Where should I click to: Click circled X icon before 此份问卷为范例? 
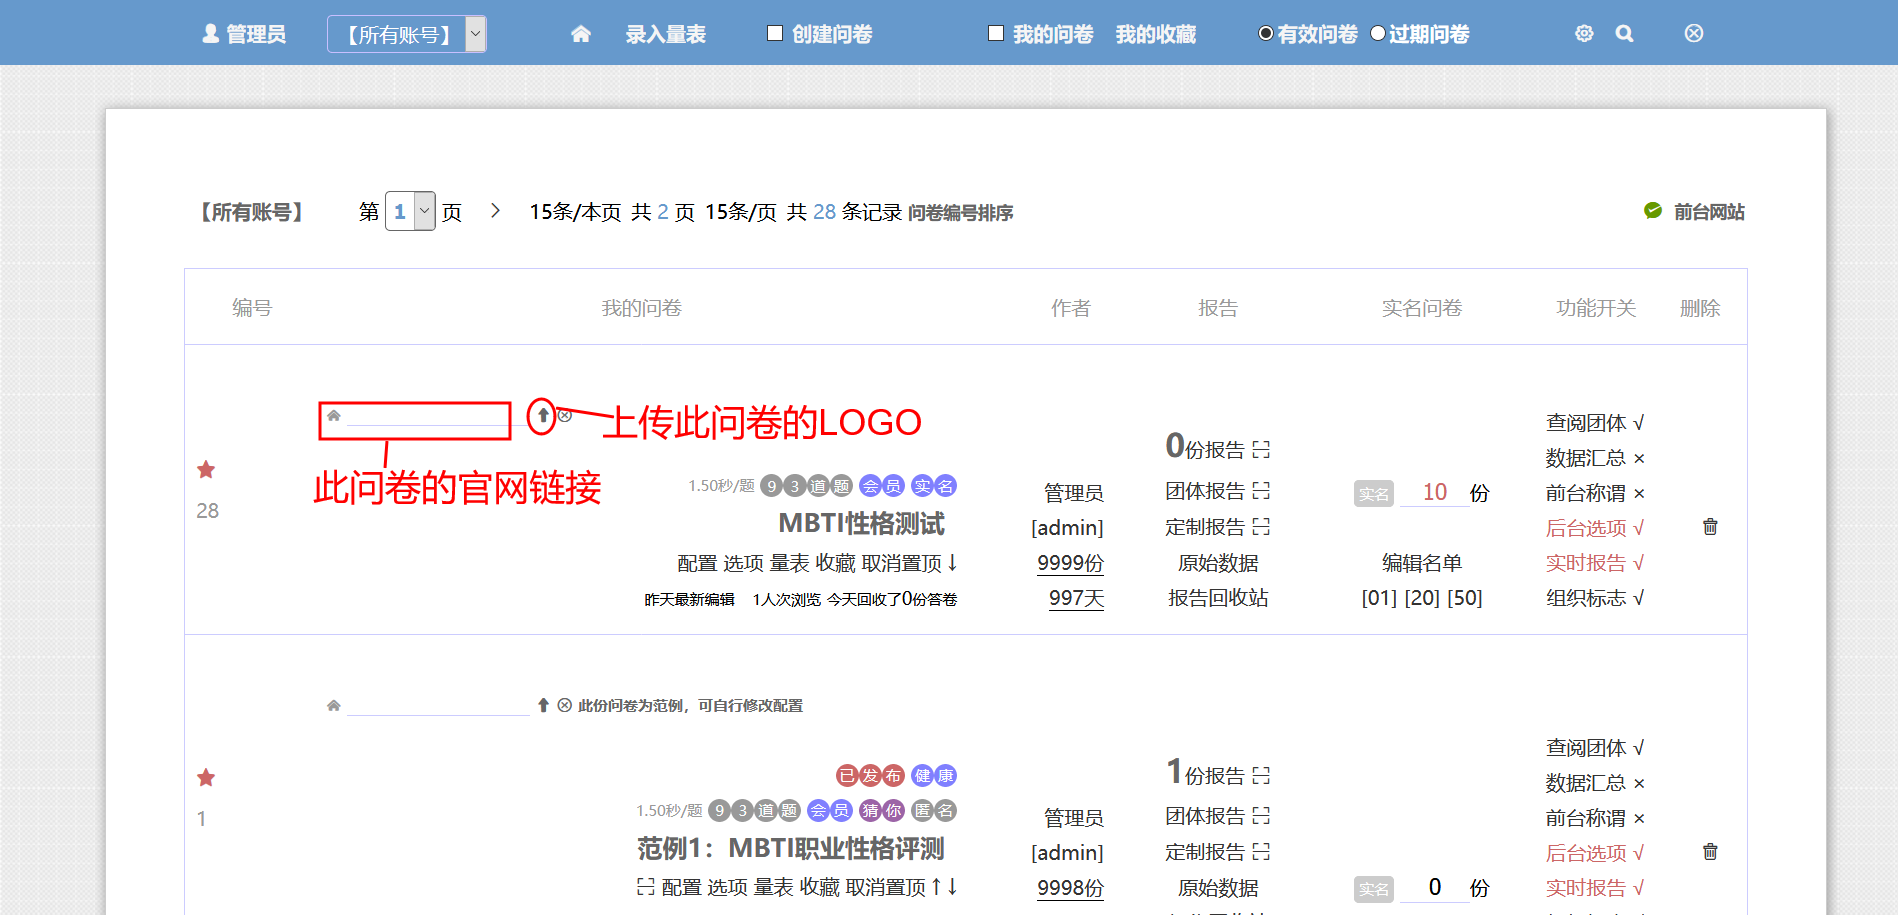click(565, 705)
